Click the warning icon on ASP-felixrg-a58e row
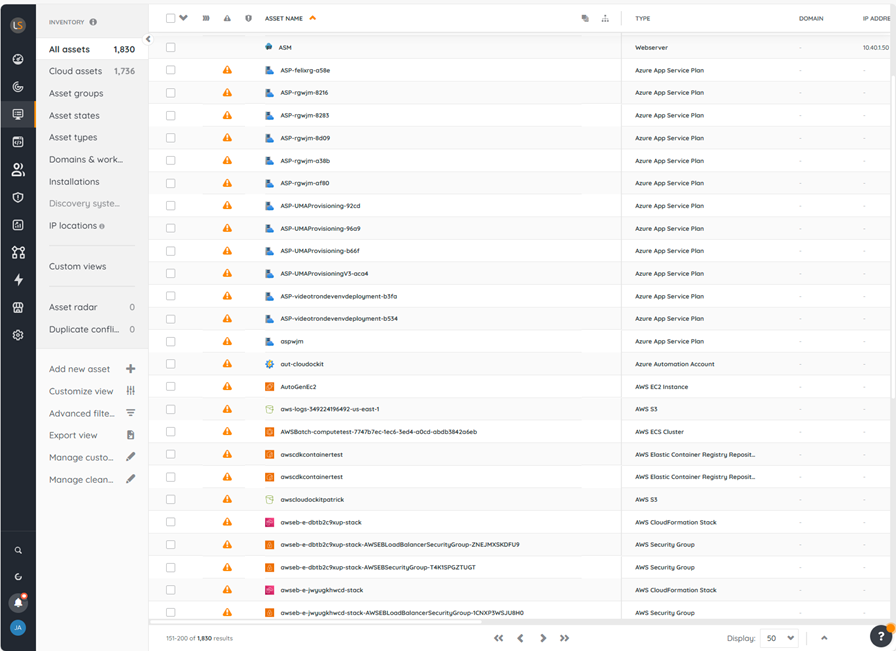The width and height of the screenshot is (896, 651). click(x=227, y=70)
